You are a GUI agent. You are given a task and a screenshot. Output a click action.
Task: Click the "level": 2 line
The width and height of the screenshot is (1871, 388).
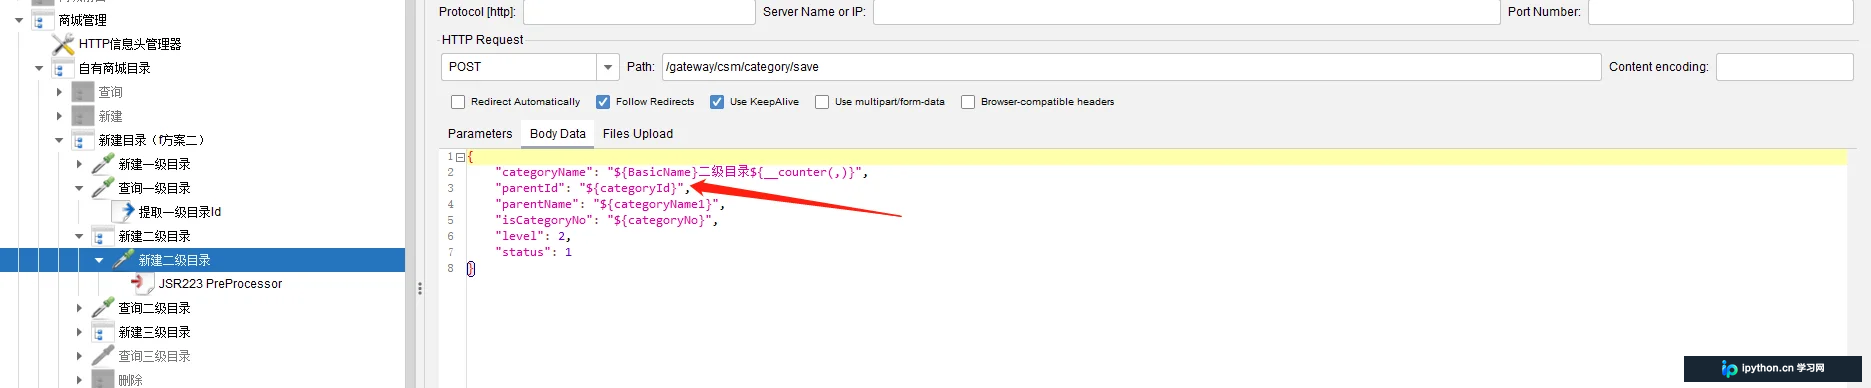(533, 236)
